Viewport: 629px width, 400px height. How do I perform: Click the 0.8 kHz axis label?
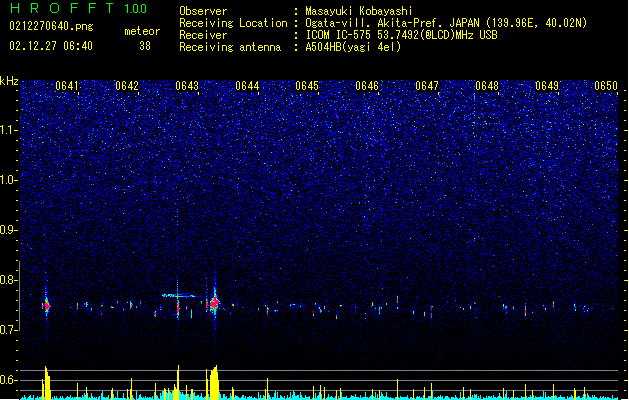point(9,280)
